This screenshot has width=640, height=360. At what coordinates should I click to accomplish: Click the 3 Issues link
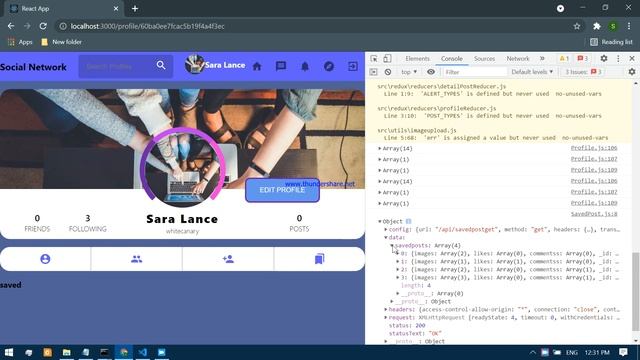(583, 72)
